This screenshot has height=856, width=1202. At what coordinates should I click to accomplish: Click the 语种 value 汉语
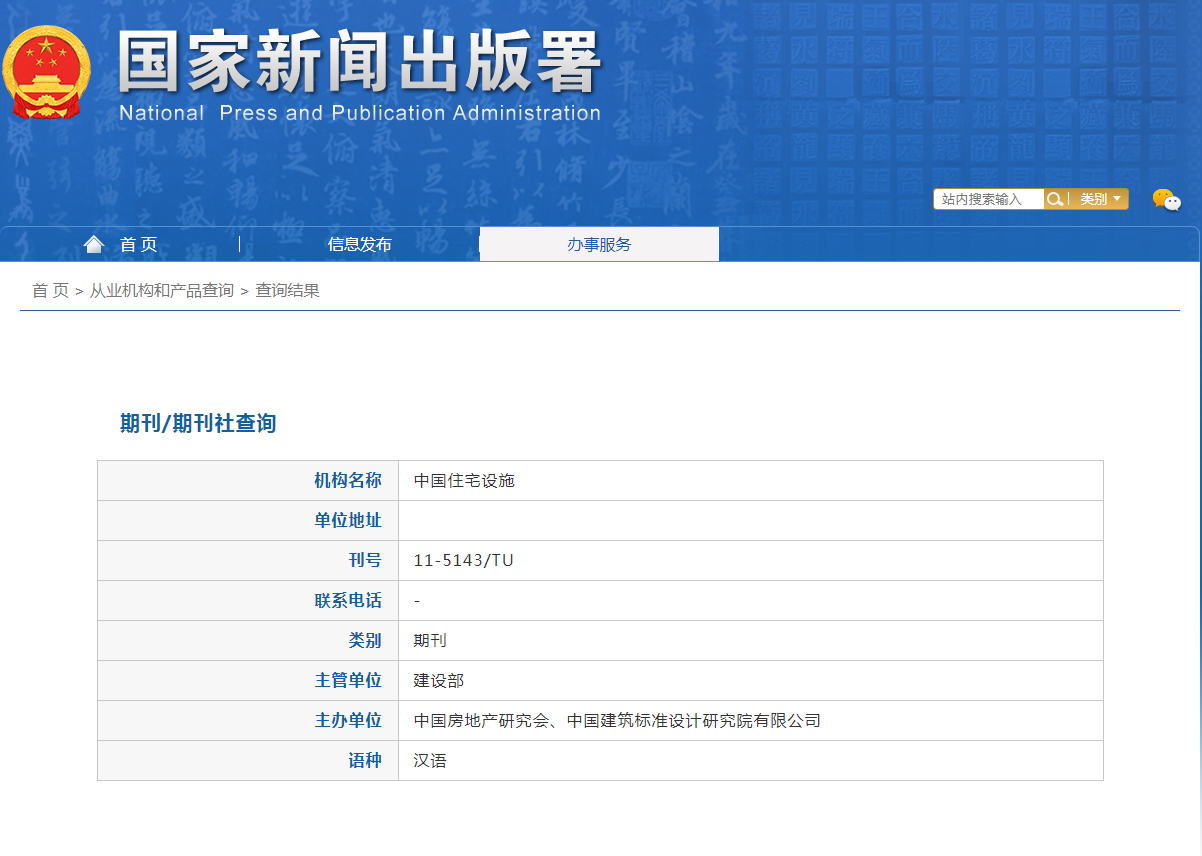[x=430, y=761]
